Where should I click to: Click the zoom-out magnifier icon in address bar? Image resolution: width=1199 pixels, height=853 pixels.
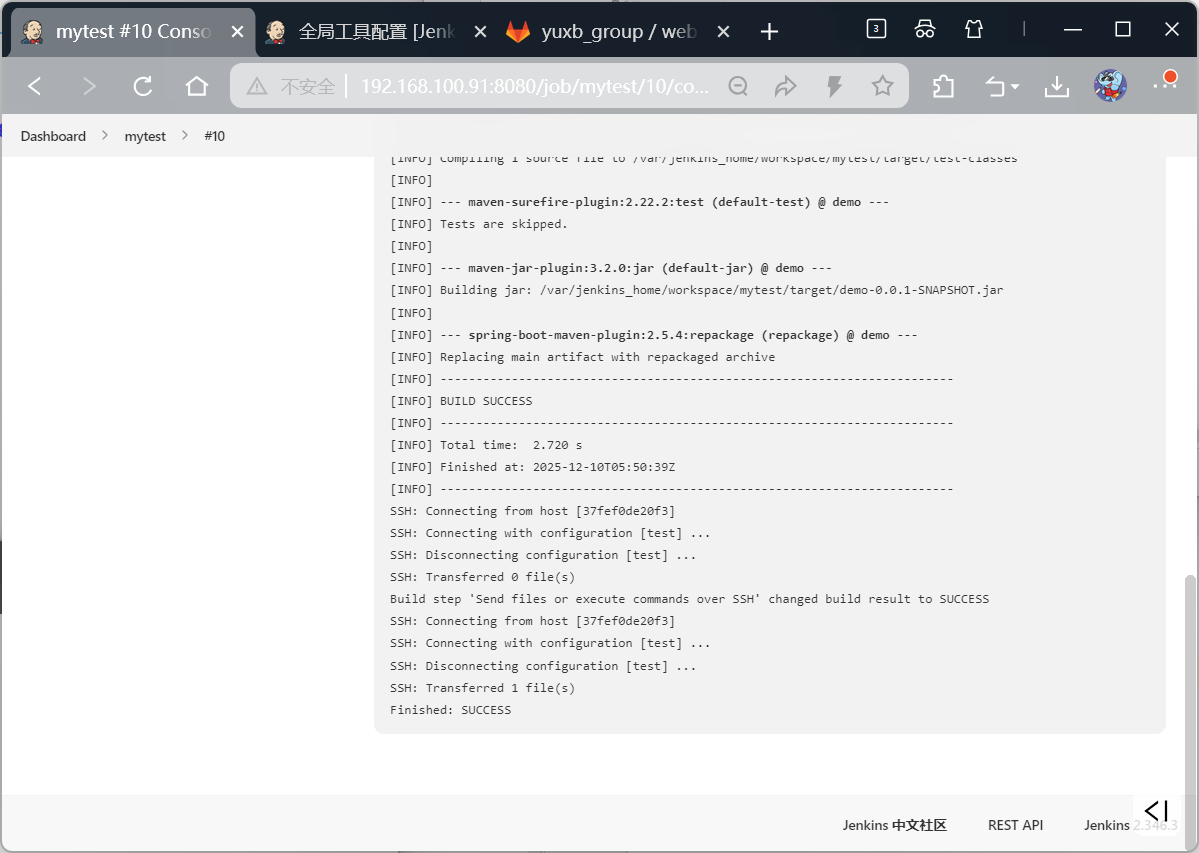pyautogui.click(x=738, y=86)
